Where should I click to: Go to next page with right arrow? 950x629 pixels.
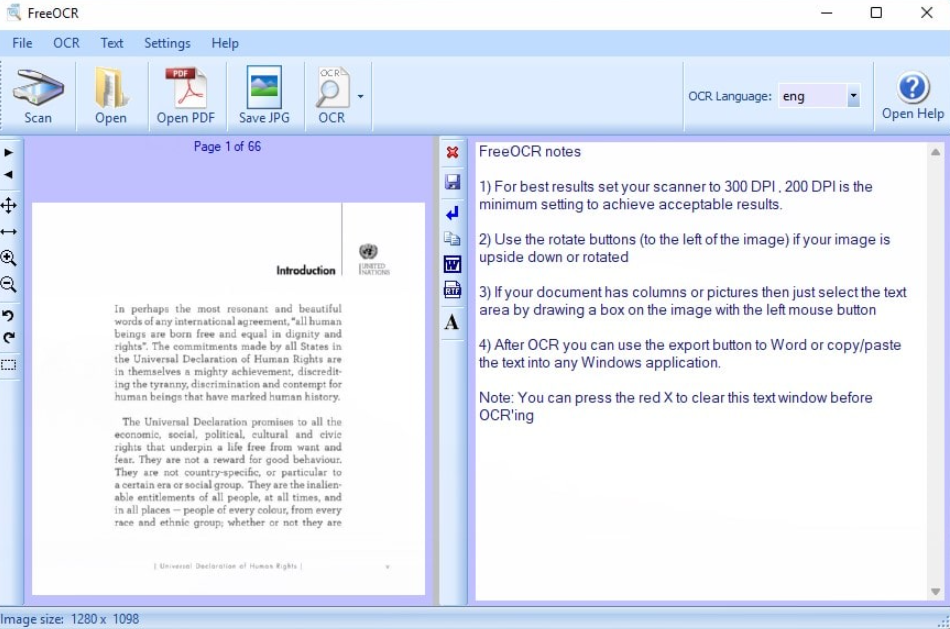coord(8,153)
